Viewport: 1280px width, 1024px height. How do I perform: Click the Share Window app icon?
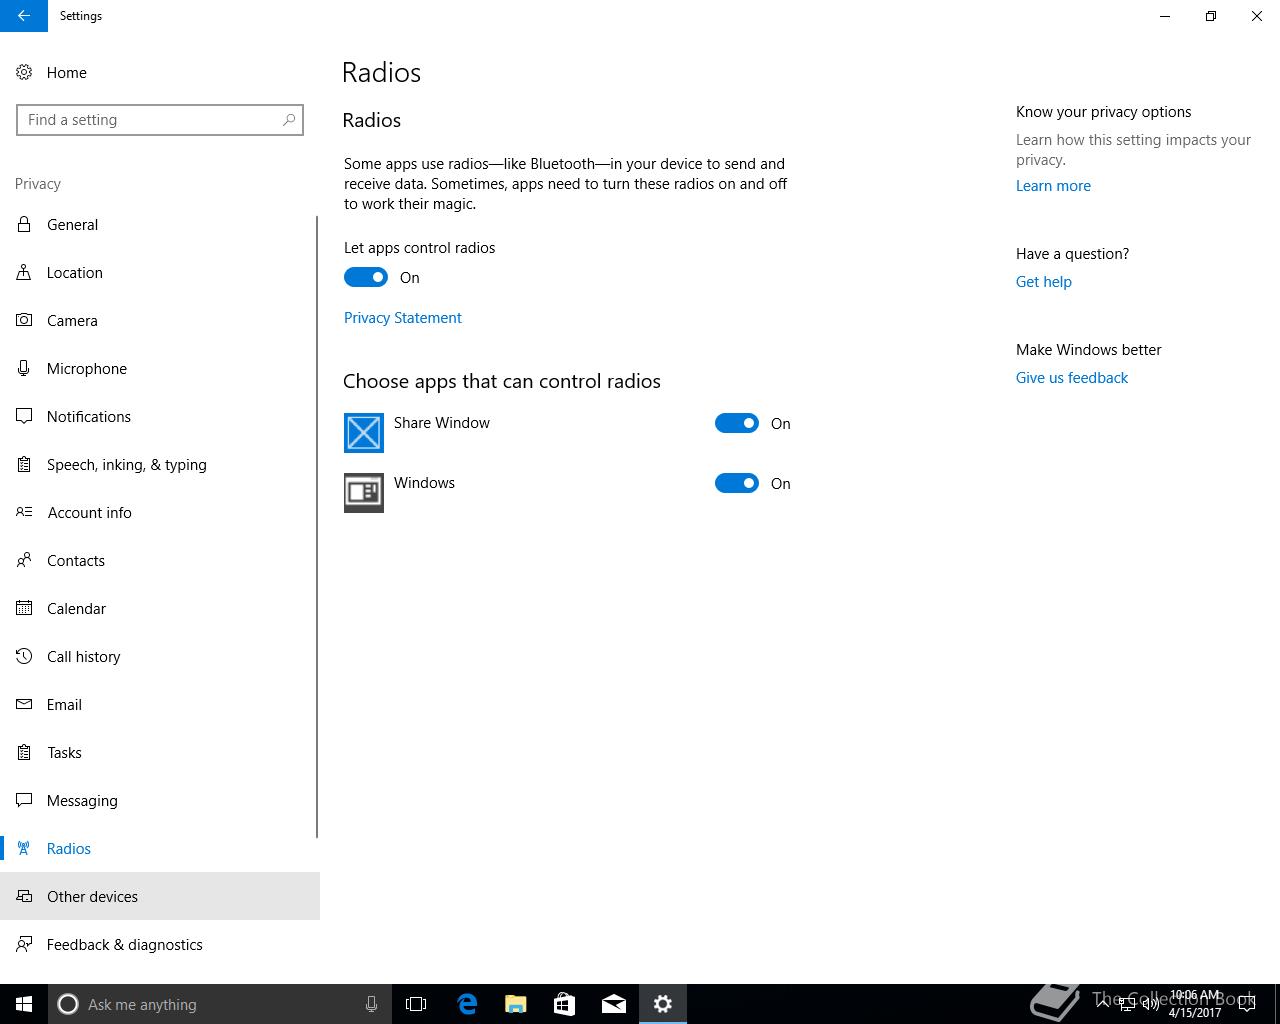click(x=364, y=433)
